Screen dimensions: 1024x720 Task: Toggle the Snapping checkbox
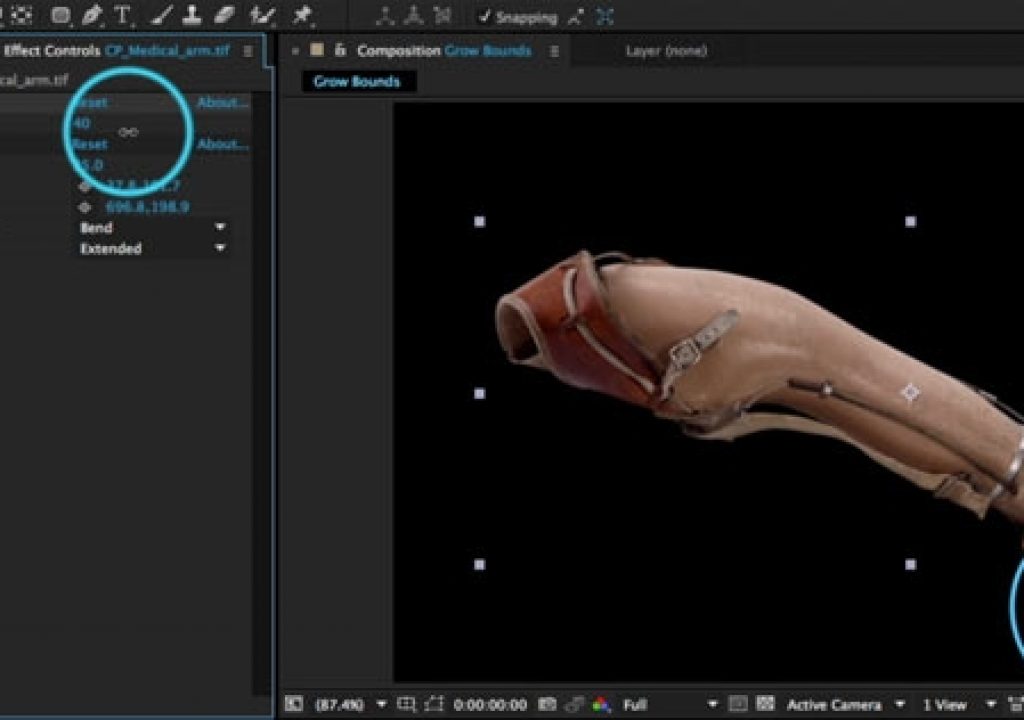485,17
